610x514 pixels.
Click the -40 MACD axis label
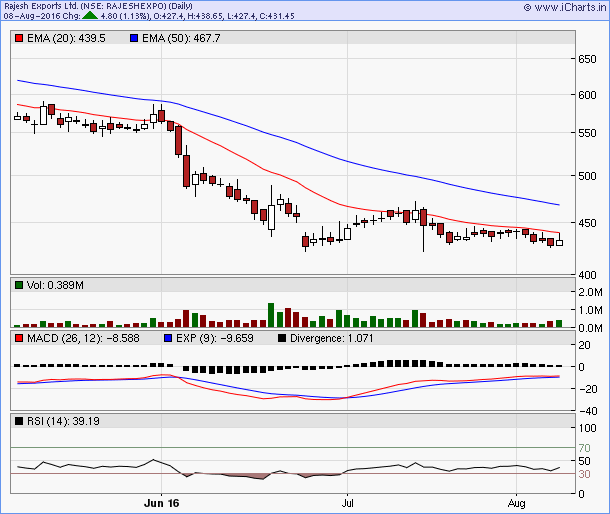pyautogui.click(x=588, y=410)
